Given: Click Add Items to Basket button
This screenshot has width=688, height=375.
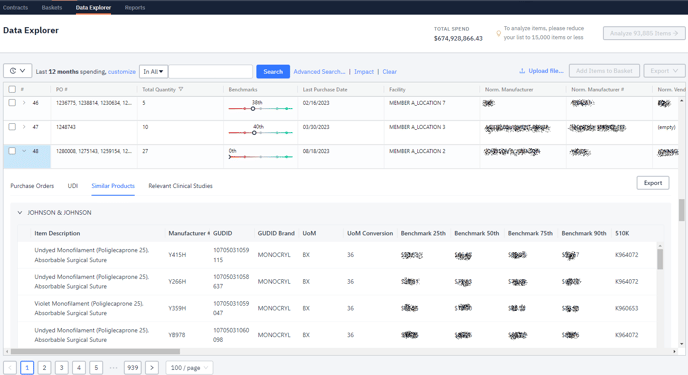Looking at the screenshot, I should click(604, 71).
